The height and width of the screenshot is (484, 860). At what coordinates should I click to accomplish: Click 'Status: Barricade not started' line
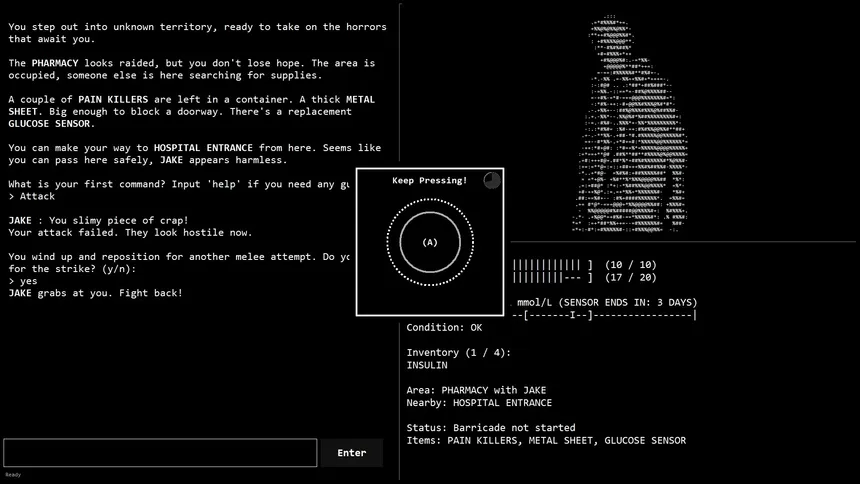[x=491, y=427]
